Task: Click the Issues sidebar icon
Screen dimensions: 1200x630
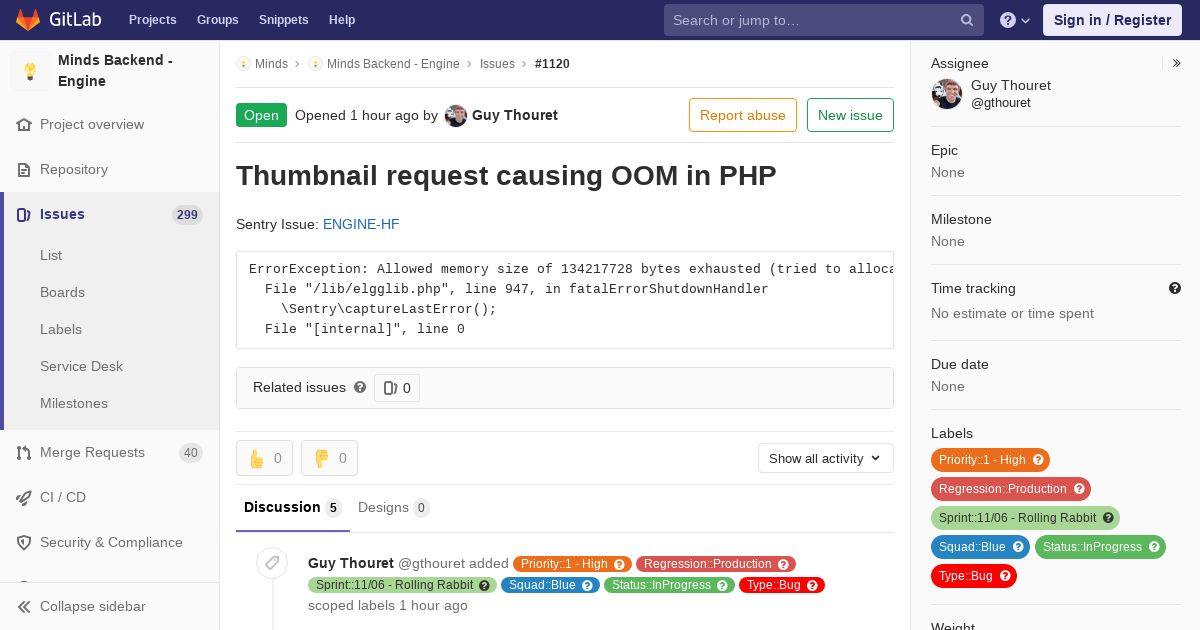Action: pyautogui.click(x=24, y=215)
